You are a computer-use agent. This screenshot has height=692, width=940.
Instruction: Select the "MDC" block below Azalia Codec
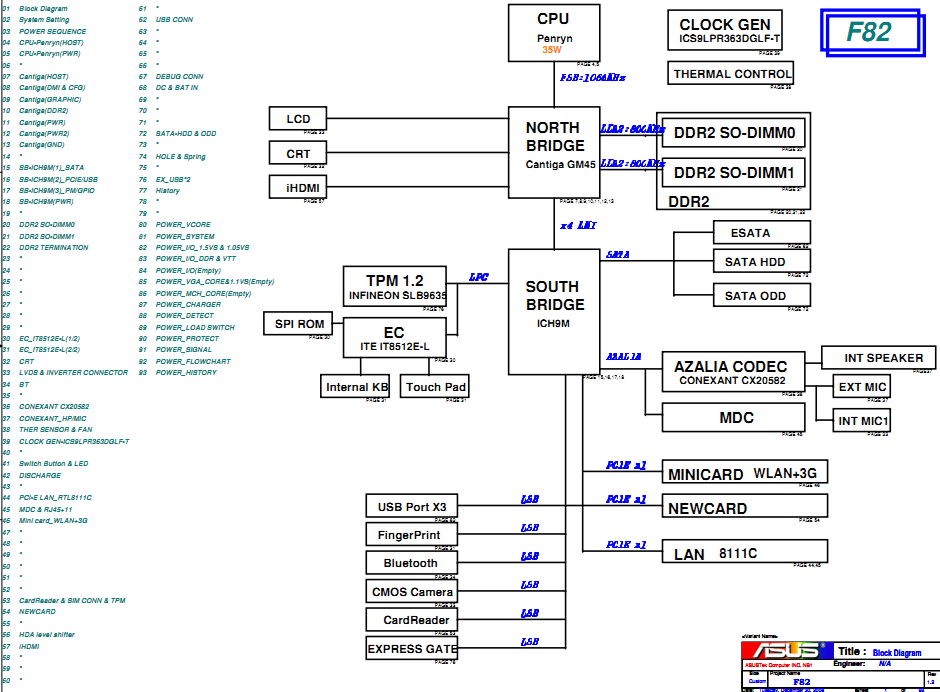[734, 417]
